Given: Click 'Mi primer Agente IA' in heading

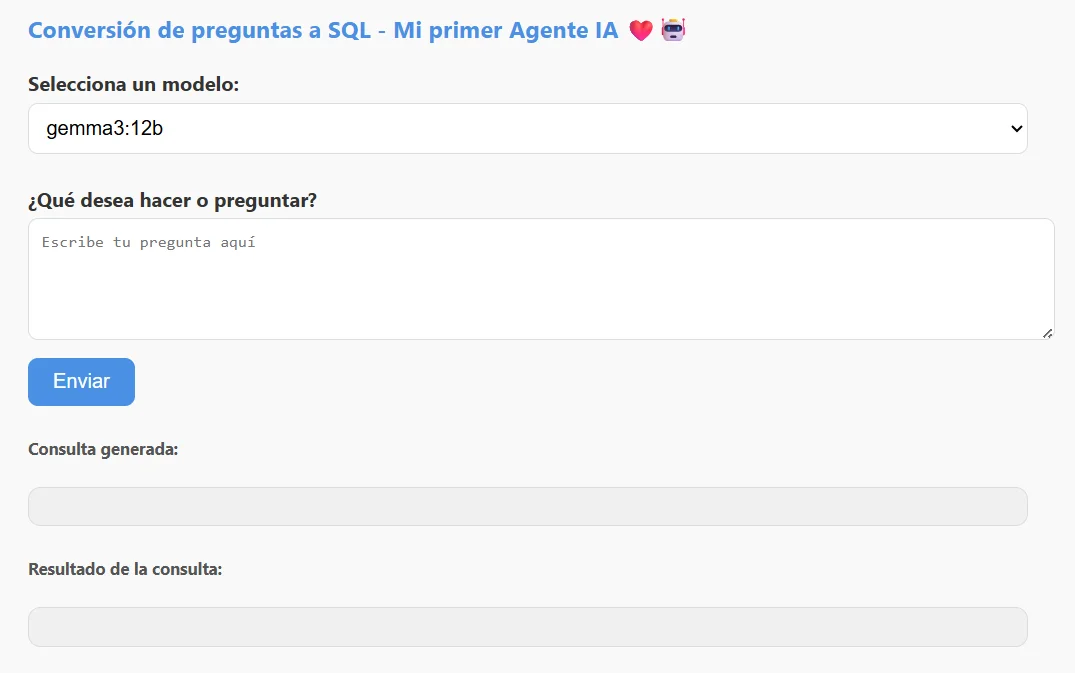Looking at the screenshot, I should point(506,31).
